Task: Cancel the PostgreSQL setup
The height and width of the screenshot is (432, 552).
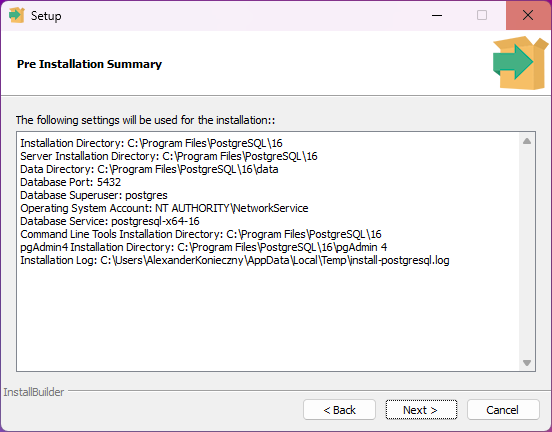Action: (x=503, y=409)
